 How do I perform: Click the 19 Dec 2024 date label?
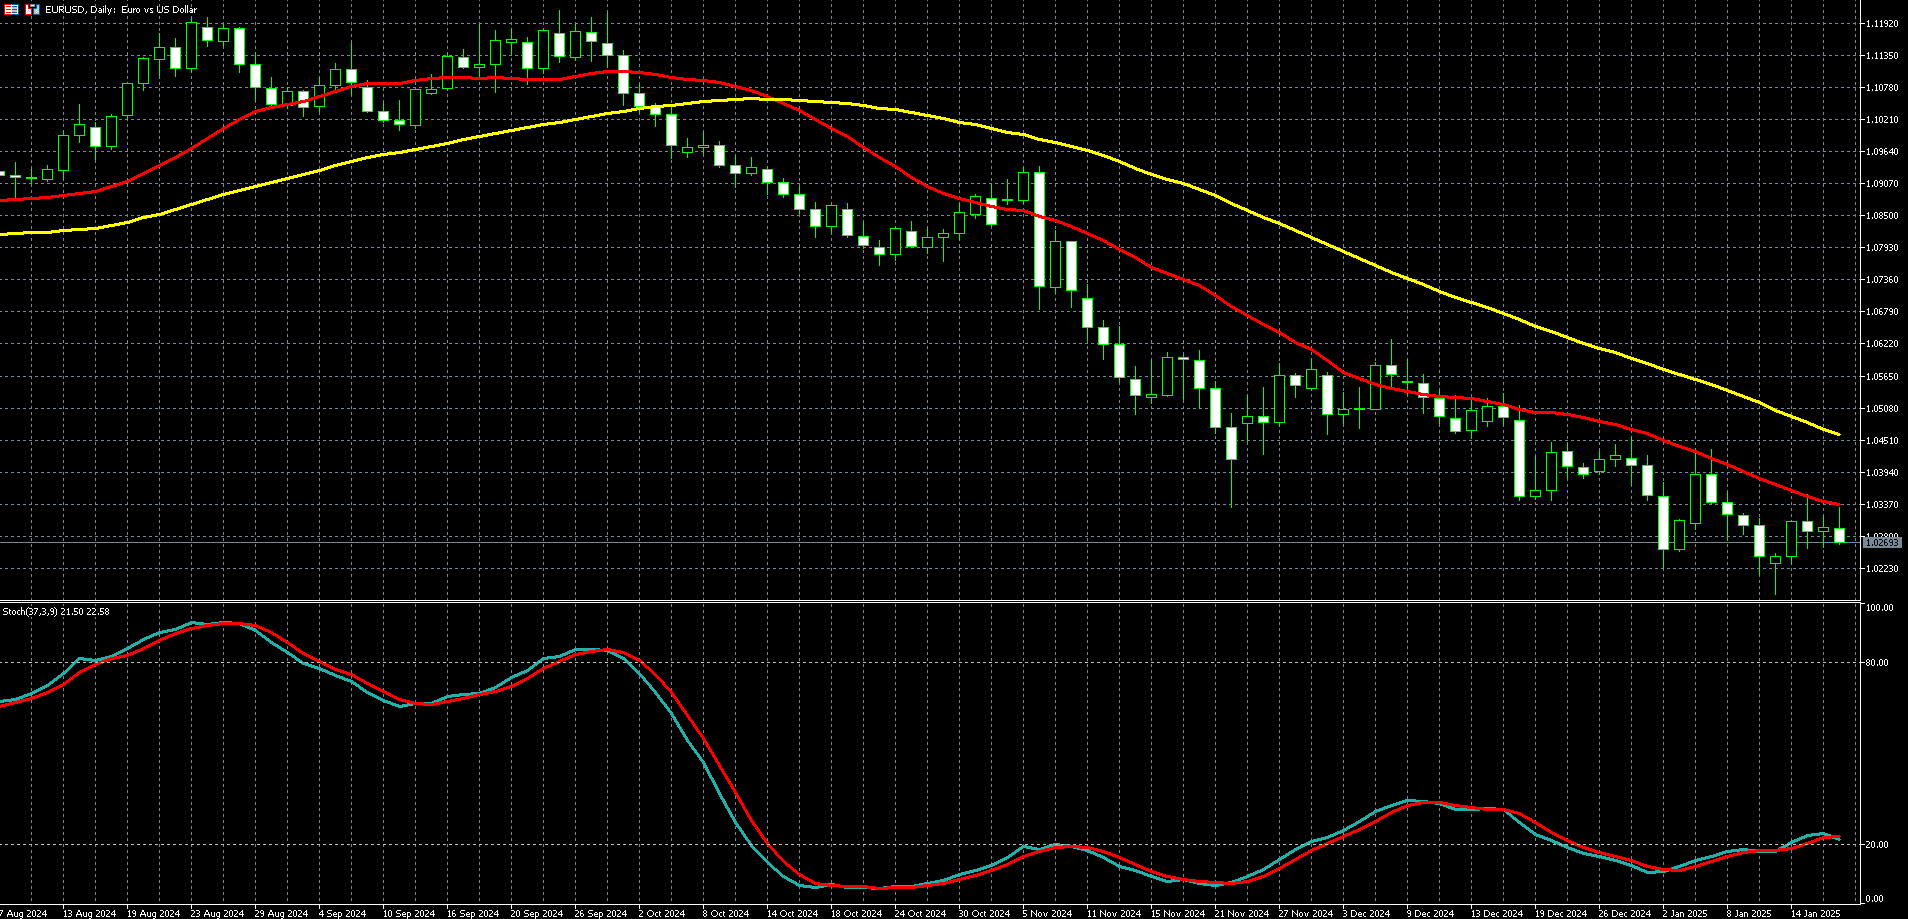click(1561, 913)
